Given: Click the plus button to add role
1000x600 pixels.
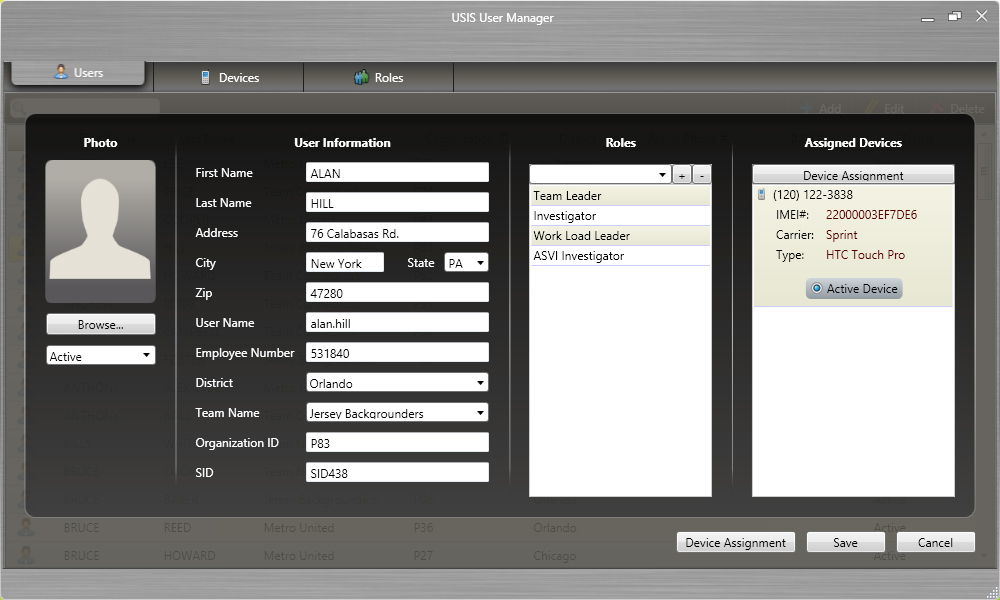Looking at the screenshot, I should pyautogui.click(x=681, y=175).
